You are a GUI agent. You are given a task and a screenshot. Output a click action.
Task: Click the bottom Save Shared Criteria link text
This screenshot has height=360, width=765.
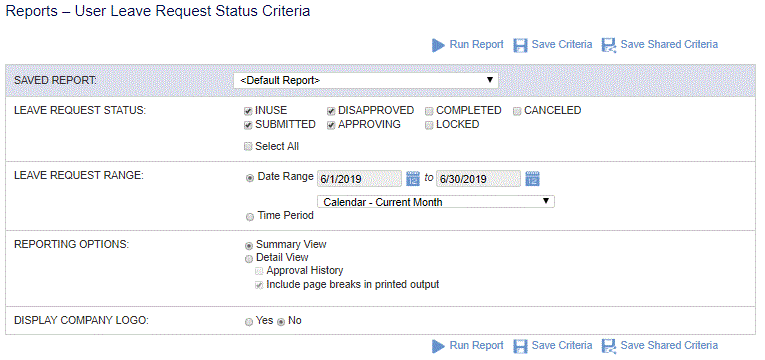669,345
